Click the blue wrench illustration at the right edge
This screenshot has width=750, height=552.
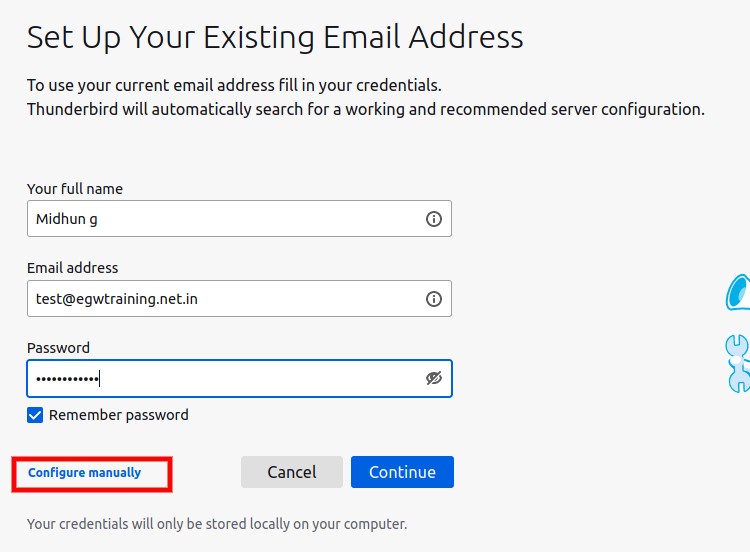pos(737,362)
